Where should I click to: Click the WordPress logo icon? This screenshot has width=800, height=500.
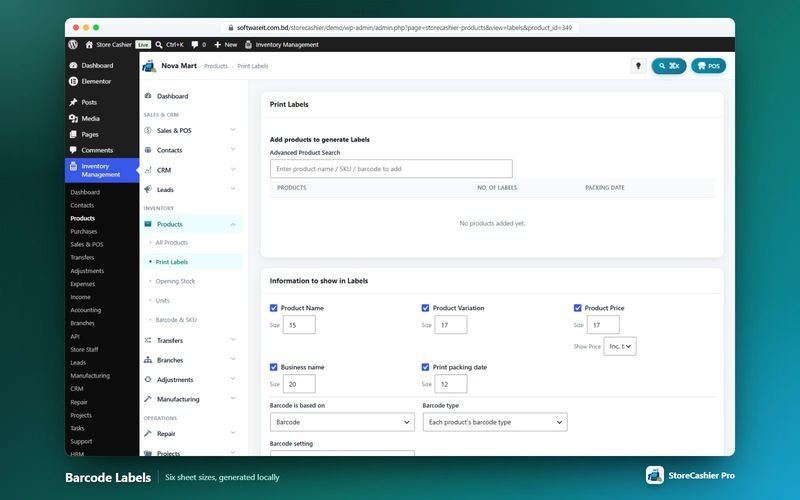click(73, 44)
